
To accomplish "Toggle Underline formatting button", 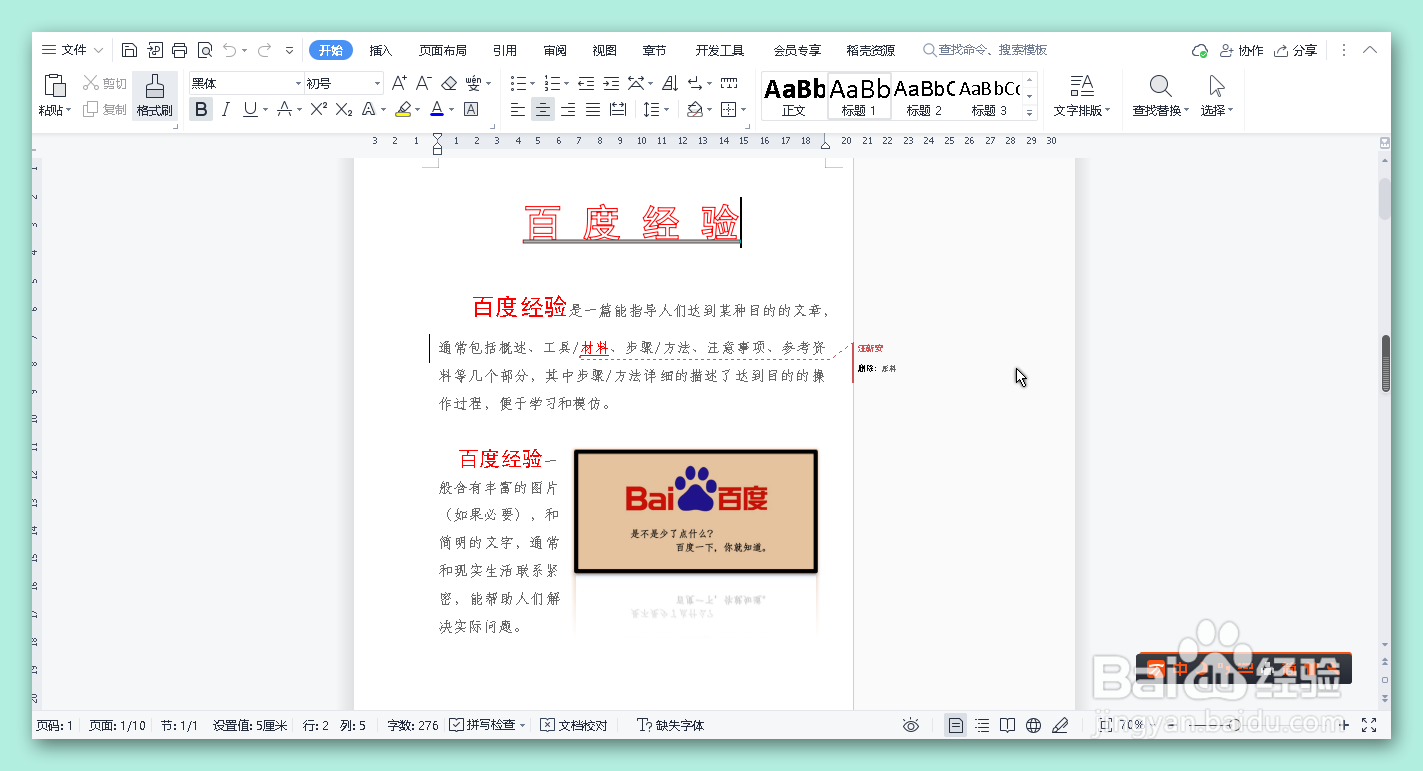I will [249, 109].
